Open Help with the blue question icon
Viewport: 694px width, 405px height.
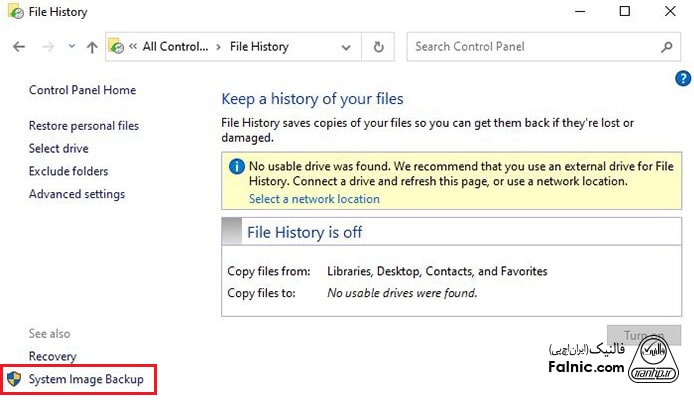point(684,78)
